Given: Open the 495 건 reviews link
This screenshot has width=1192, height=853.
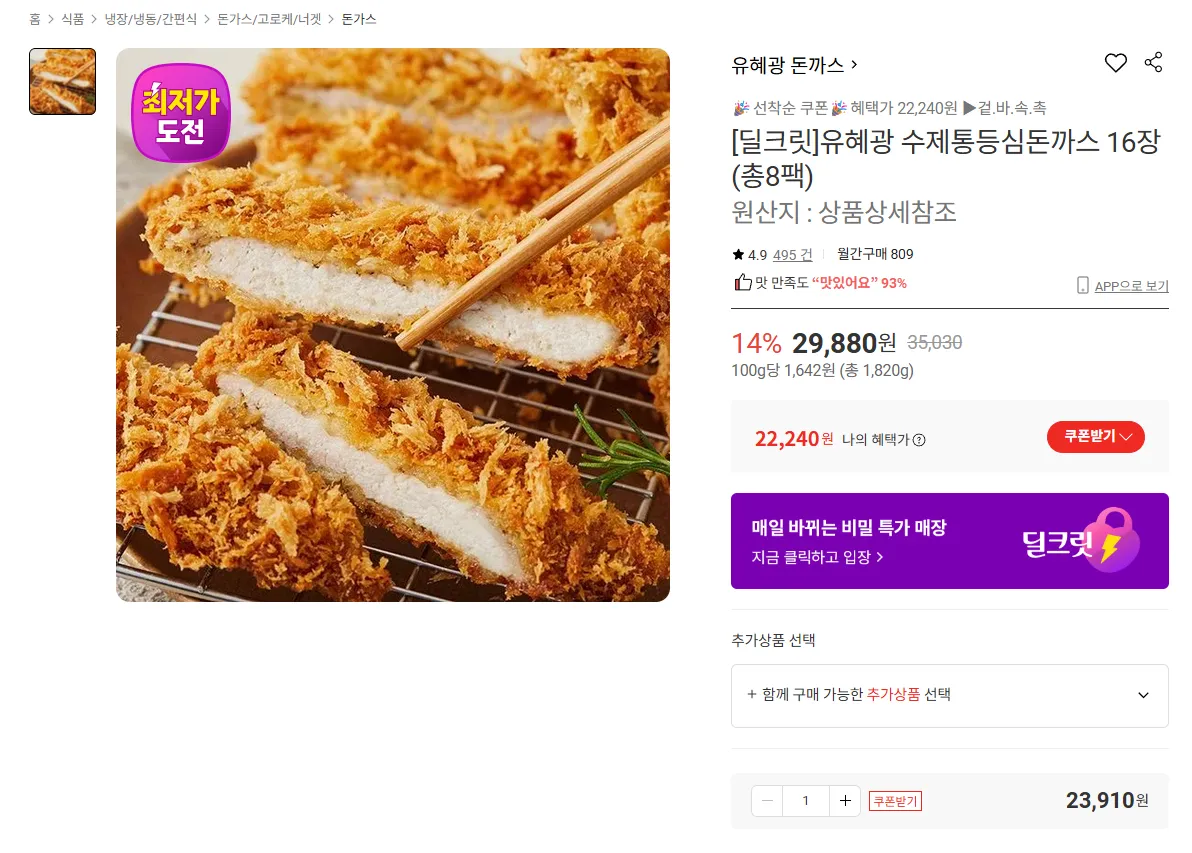Looking at the screenshot, I should [x=792, y=255].
